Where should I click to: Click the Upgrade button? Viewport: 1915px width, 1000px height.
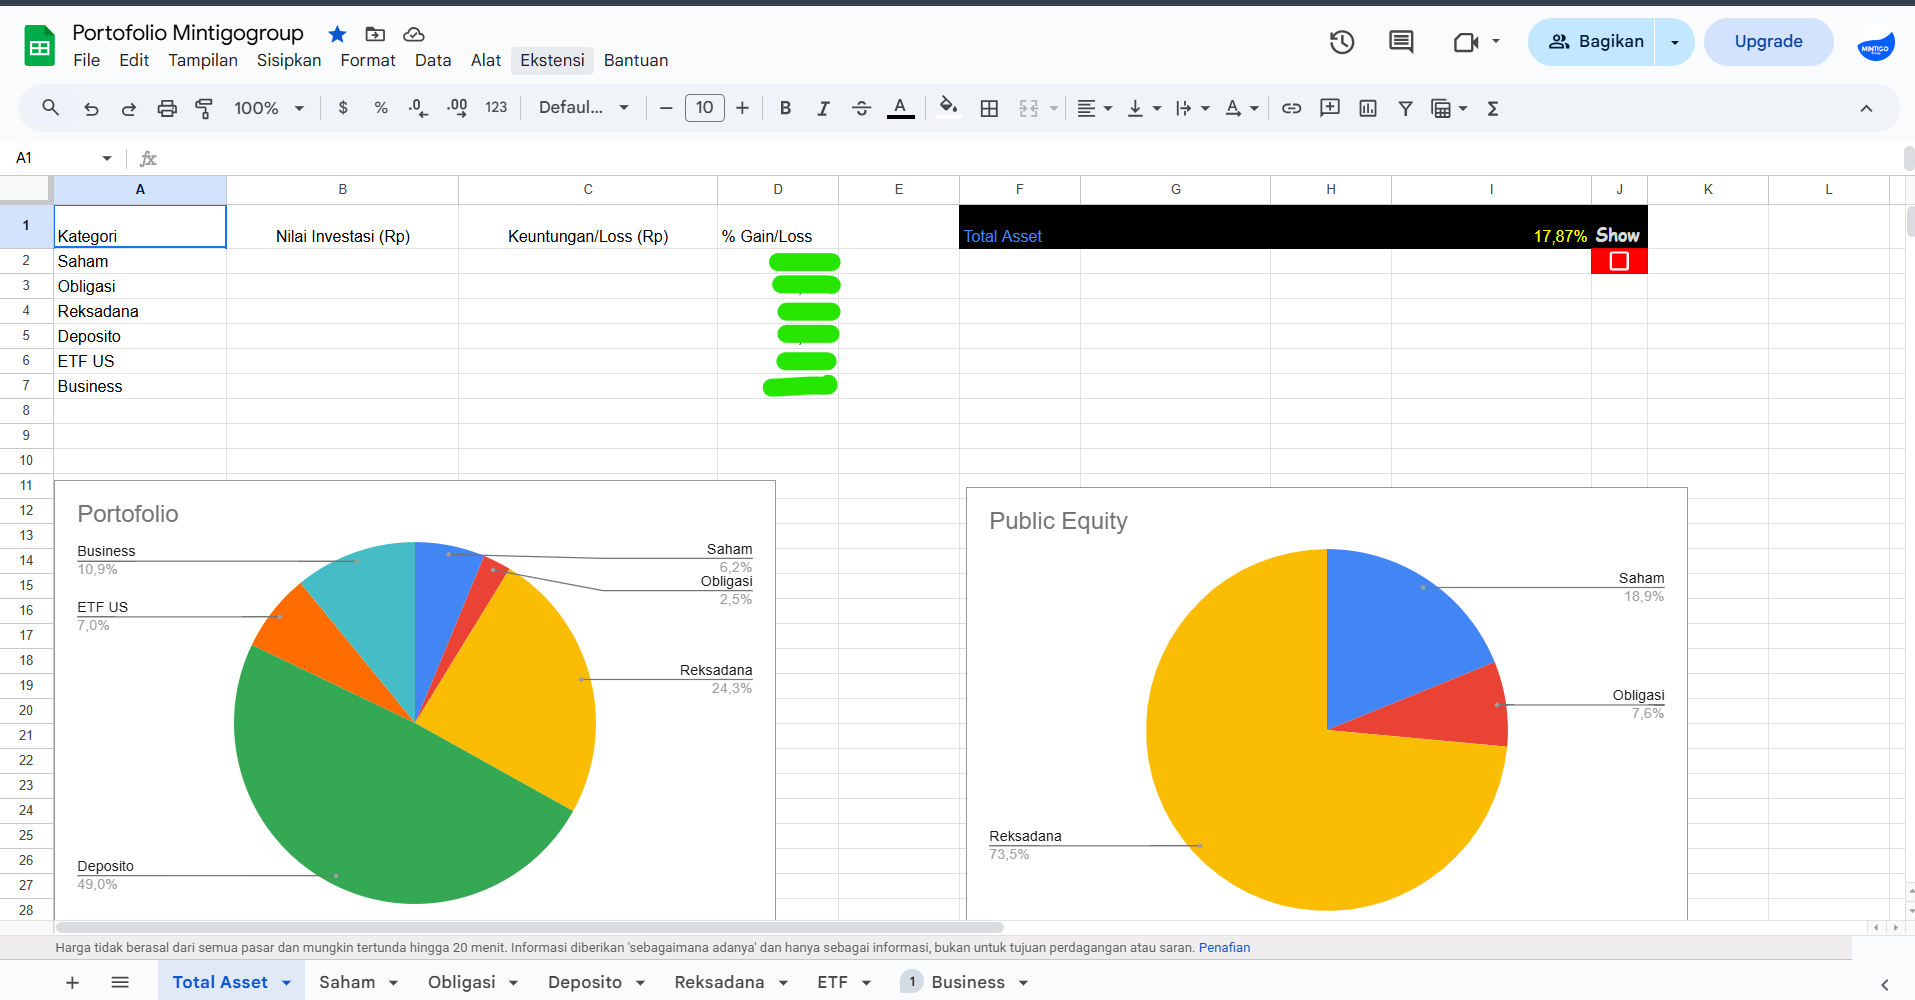coord(1768,42)
